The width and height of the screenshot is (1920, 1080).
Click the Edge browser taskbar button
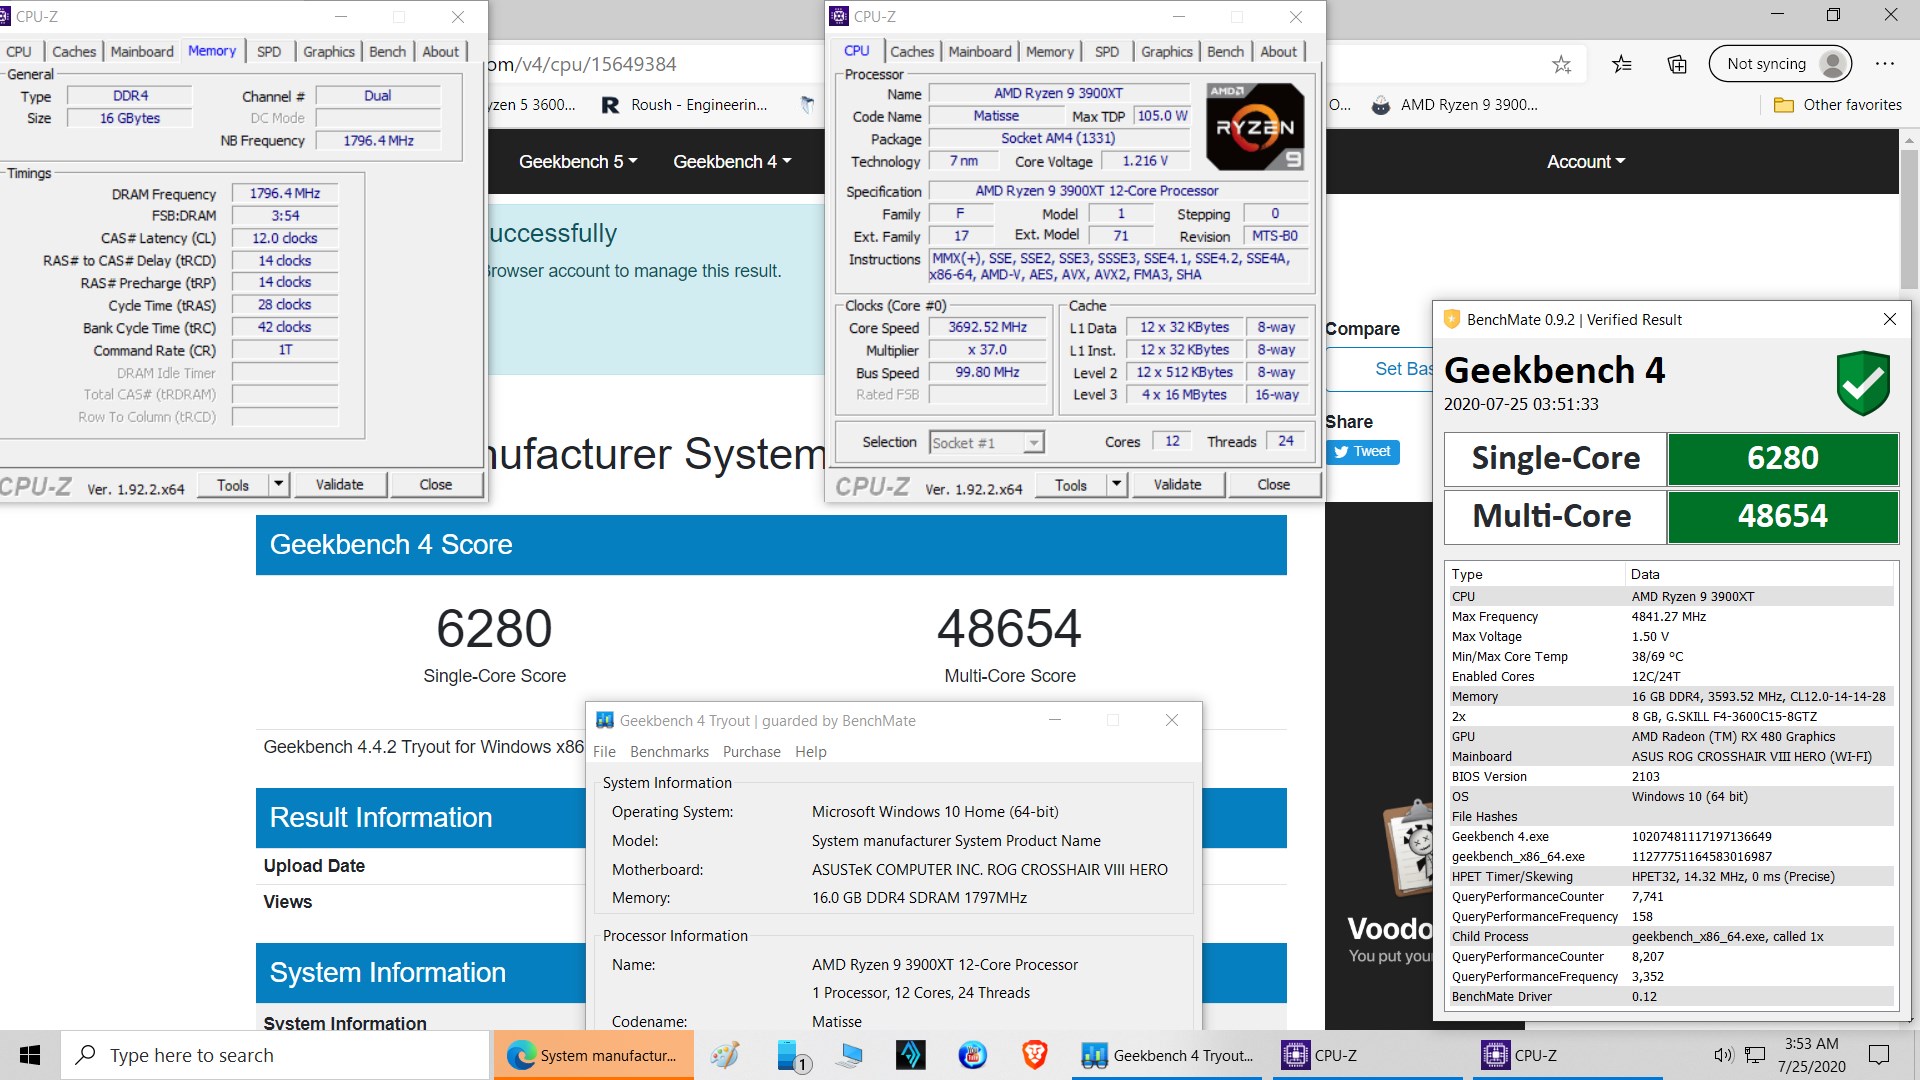point(593,1055)
